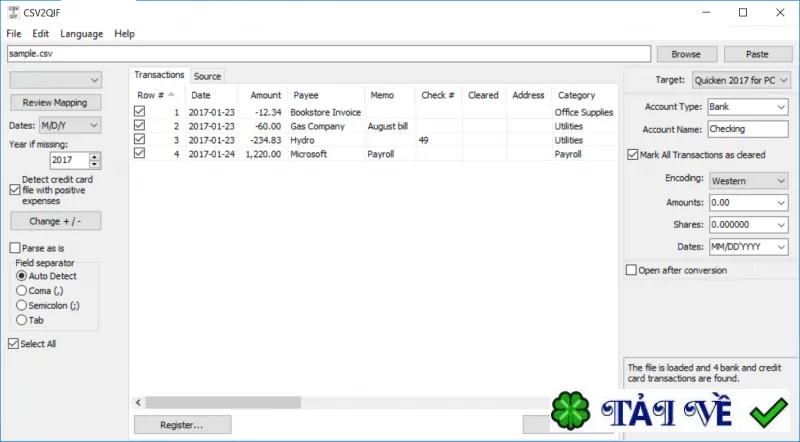Viewport: 800px width, 442px height.
Task: Open the left Dates M/D/Y dropdown
Action: click(70, 125)
